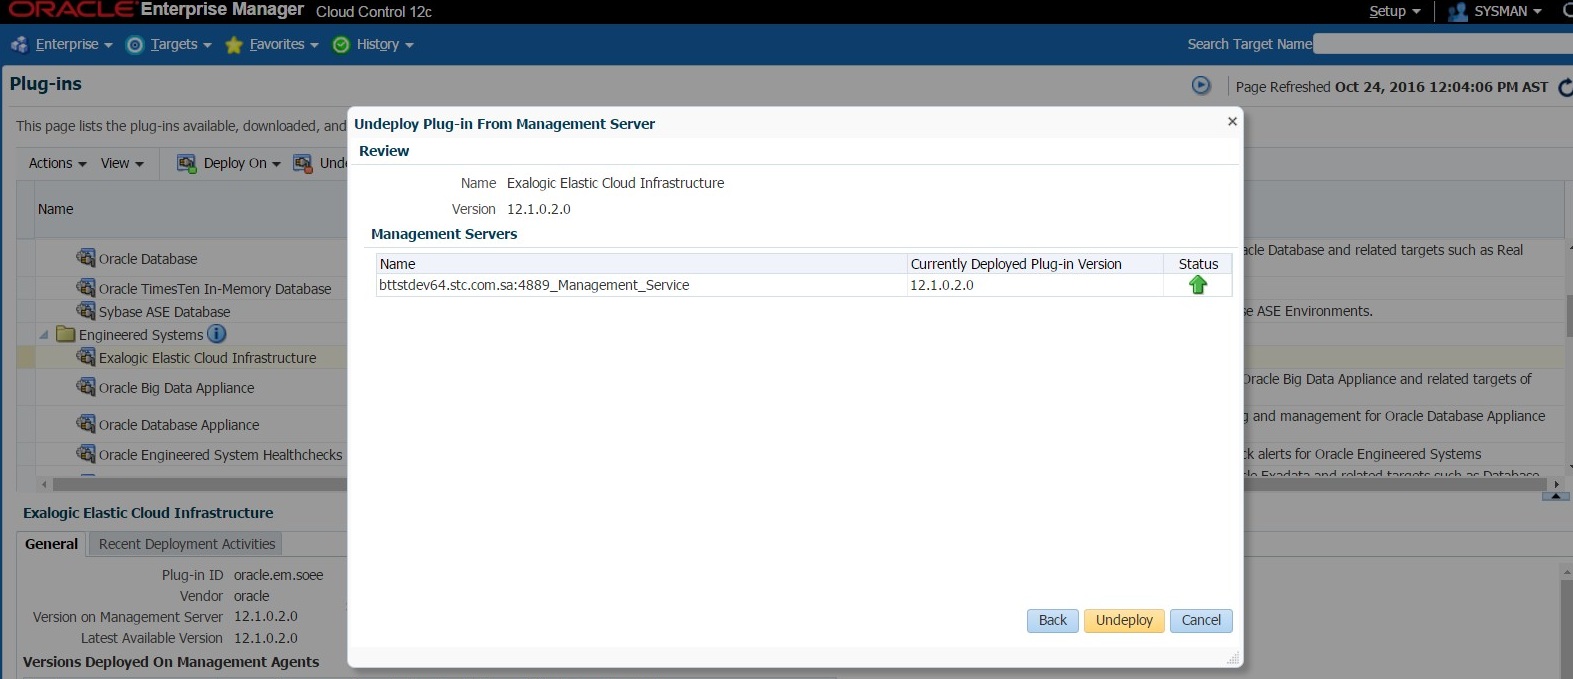Click the SYSMAN user icon

1458,11
